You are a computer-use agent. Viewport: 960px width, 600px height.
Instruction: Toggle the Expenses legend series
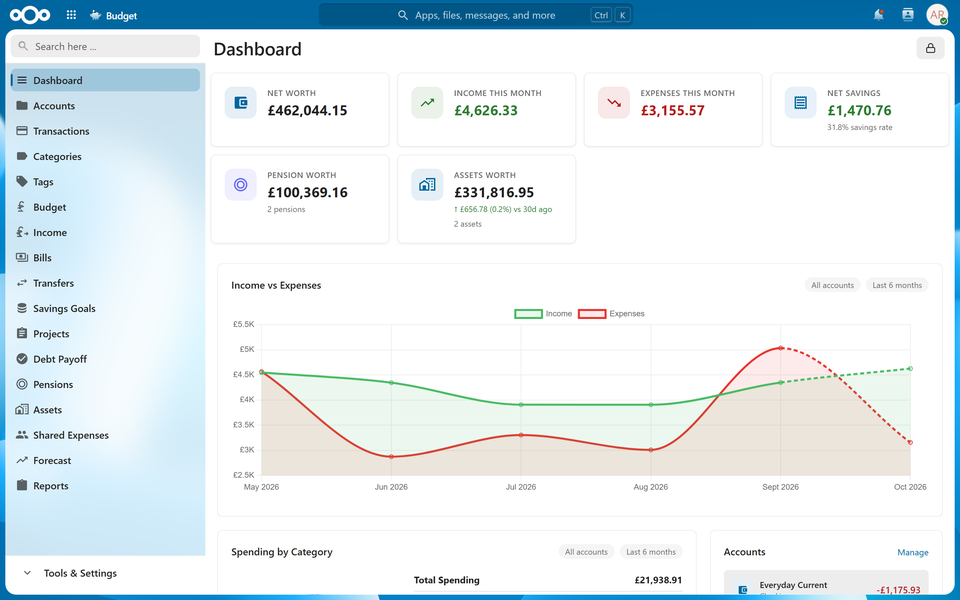point(611,313)
